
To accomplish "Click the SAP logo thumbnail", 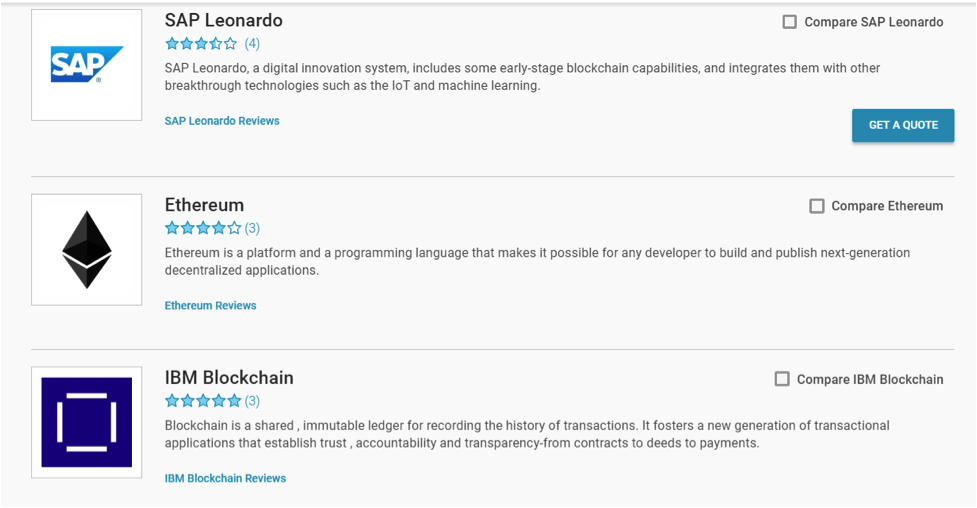I will pyautogui.click(x=87, y=65).
